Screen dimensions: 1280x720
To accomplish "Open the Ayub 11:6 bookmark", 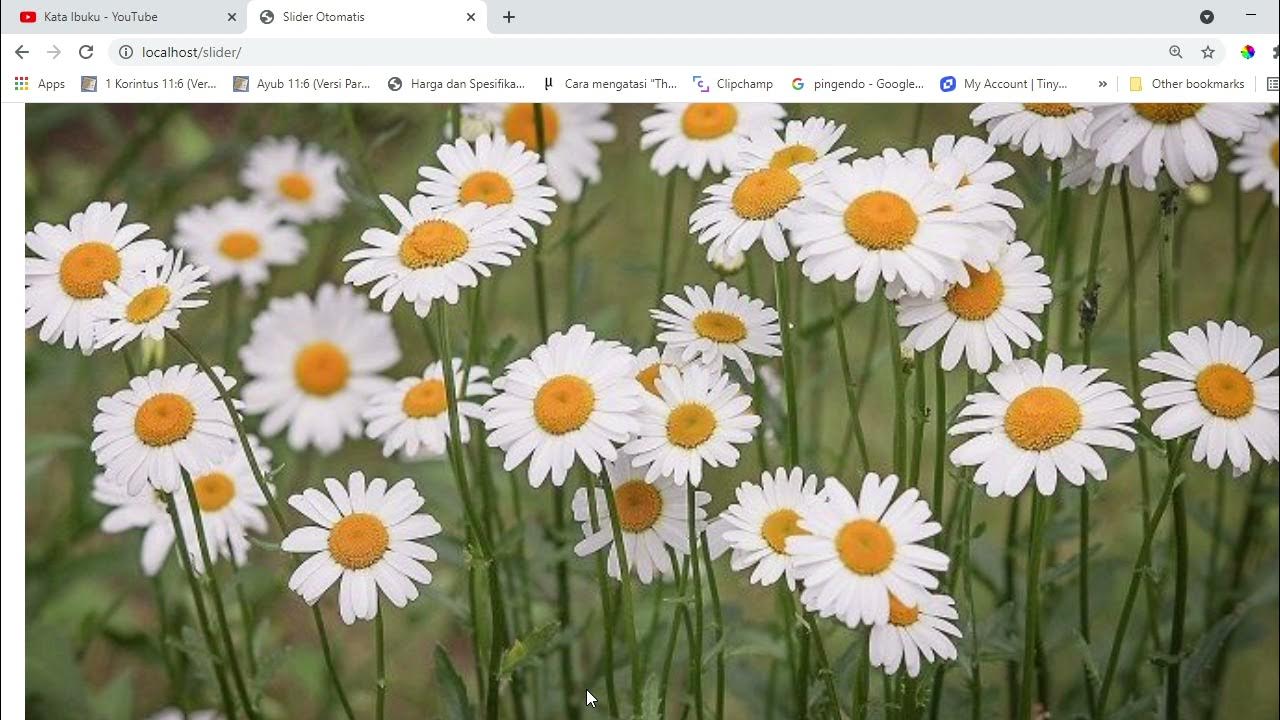I will pos(302,84).
